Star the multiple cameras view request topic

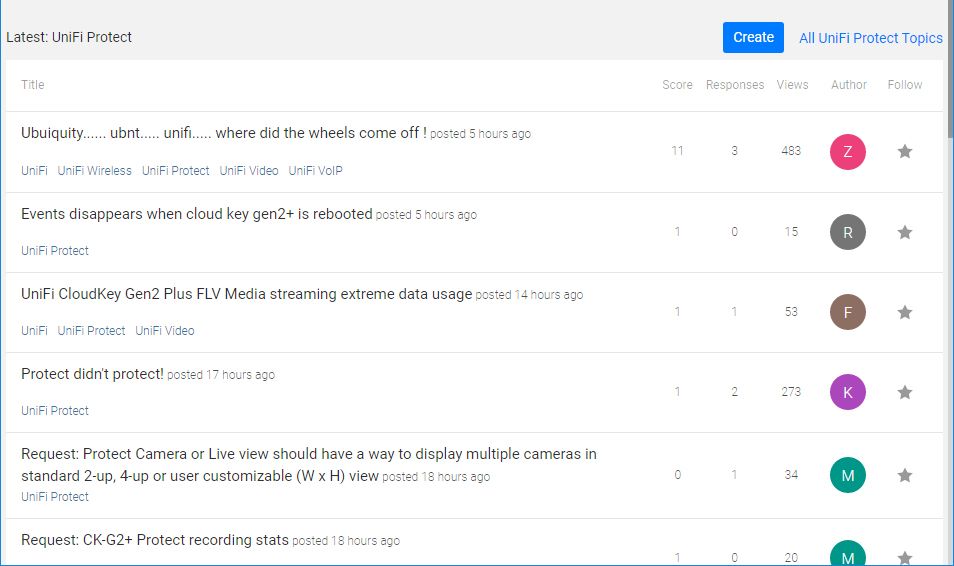905,475
